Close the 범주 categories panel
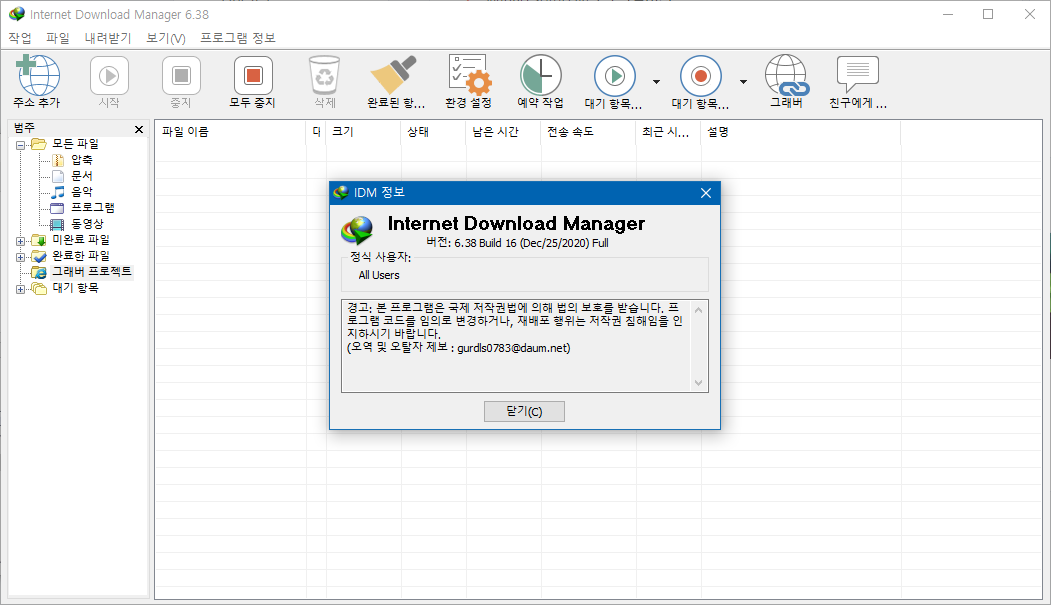Image resolution: width=1051 pixels, height=605 pixels. point(139,129)
